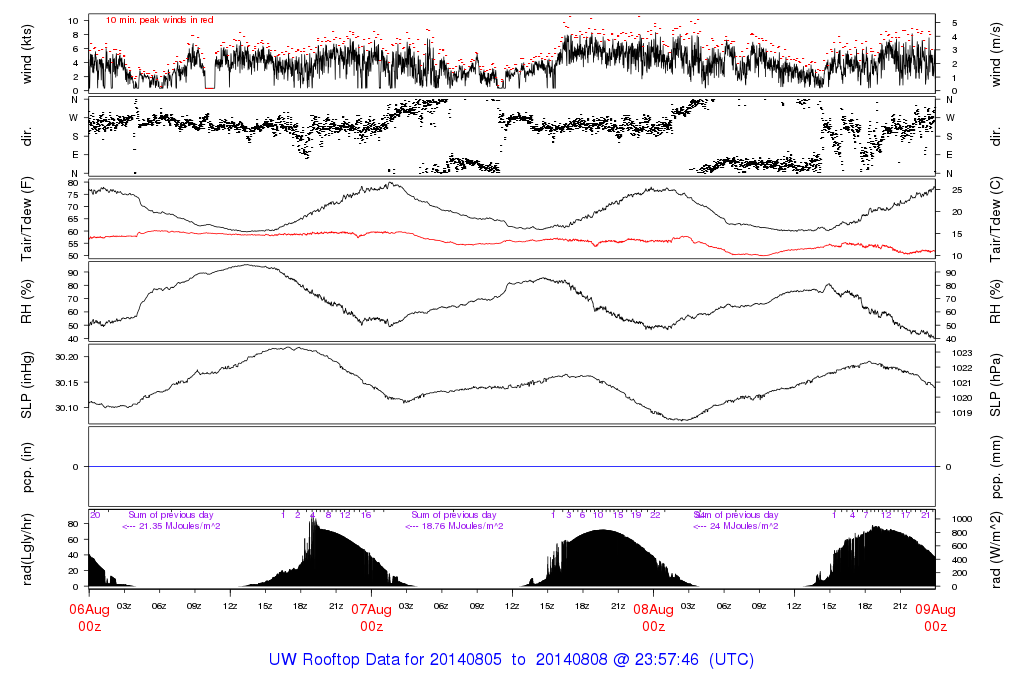The height and width of the screenshot is (700, 1024).
Task: Click the 06Aug date label
Action: tap(90, 609)
